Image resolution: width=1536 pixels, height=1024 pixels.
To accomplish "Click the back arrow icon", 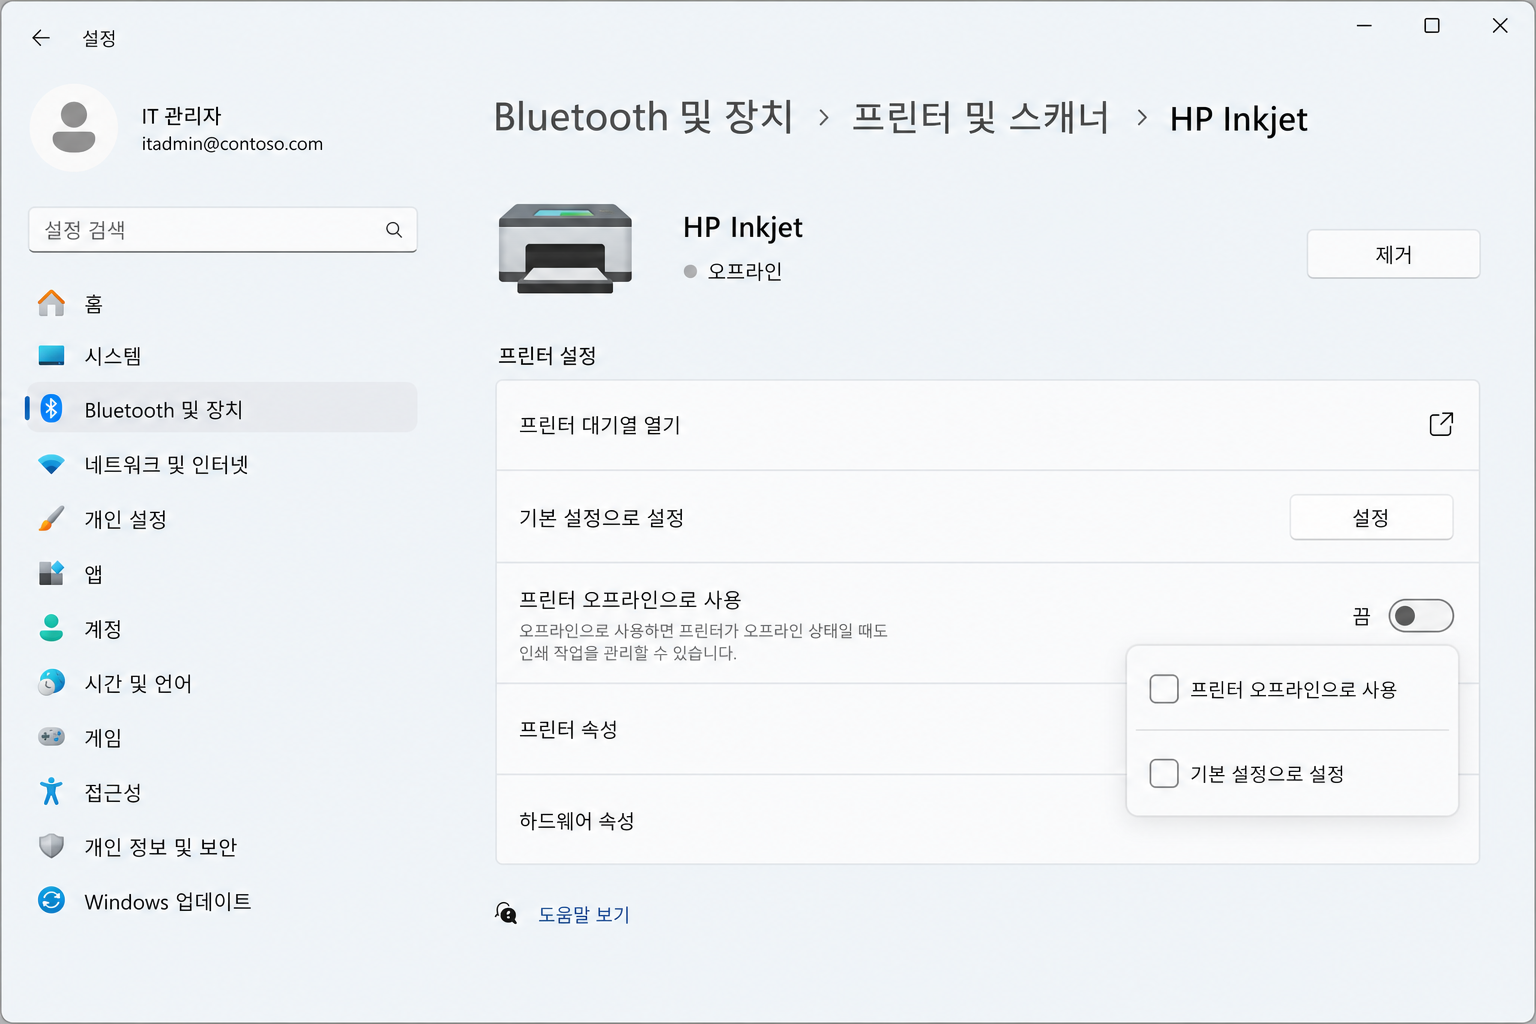I will (x=41, y=38).
